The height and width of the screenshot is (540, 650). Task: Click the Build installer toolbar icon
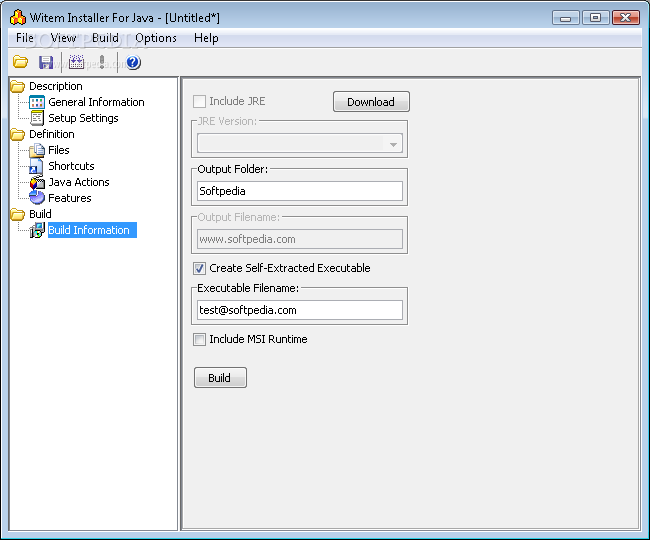(76, 62)
